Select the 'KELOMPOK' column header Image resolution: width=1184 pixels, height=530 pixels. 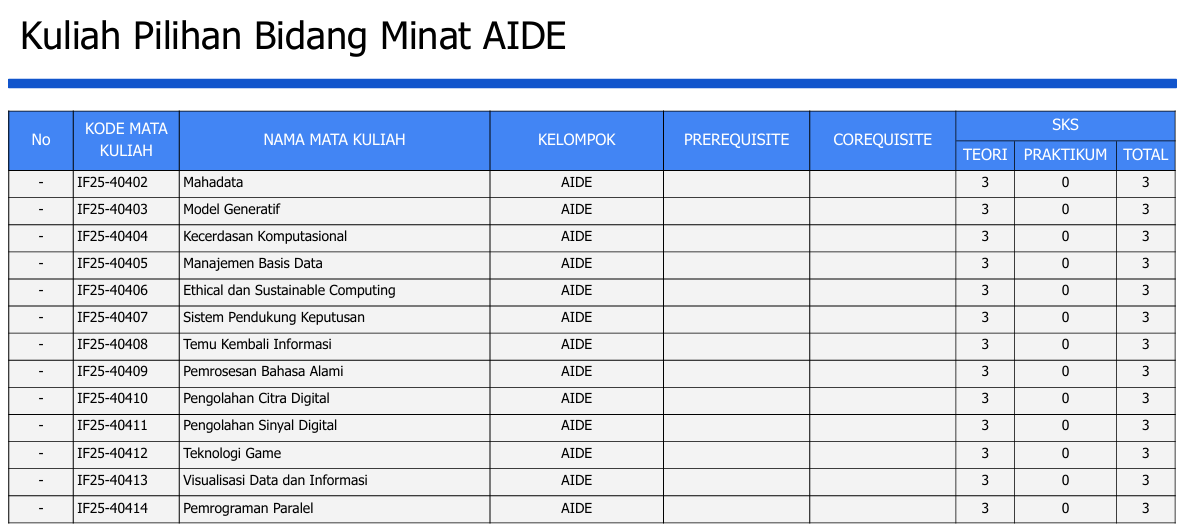point(576,140)
